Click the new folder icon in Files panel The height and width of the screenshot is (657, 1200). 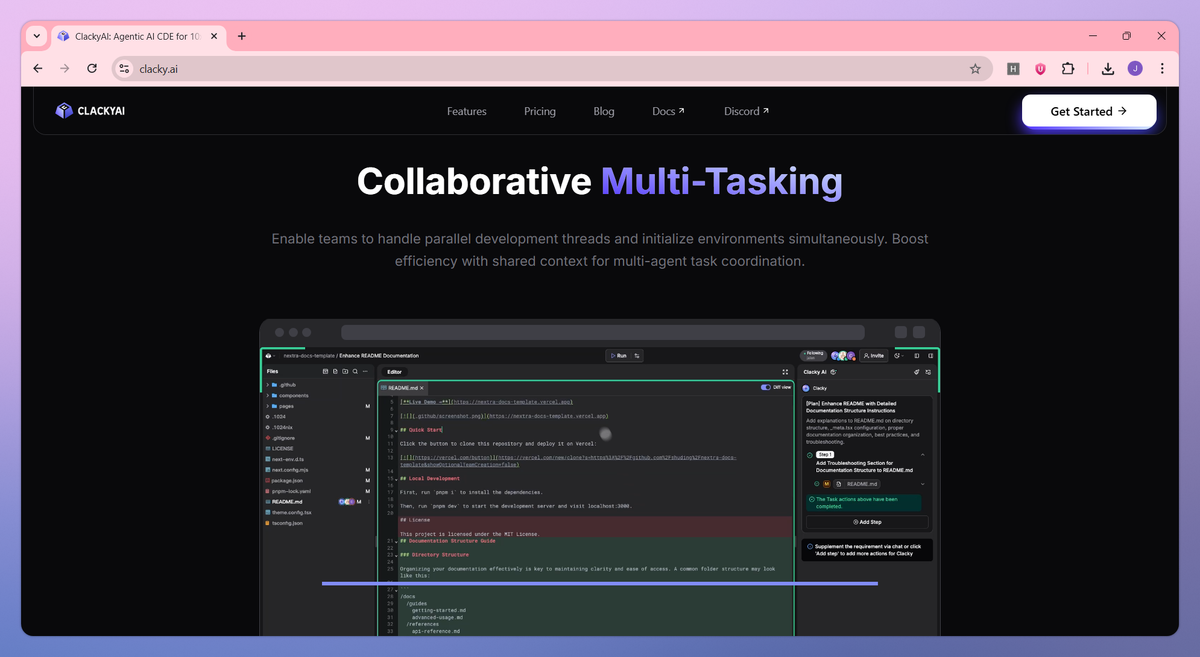pyautogui.click(x=345, y=371)
